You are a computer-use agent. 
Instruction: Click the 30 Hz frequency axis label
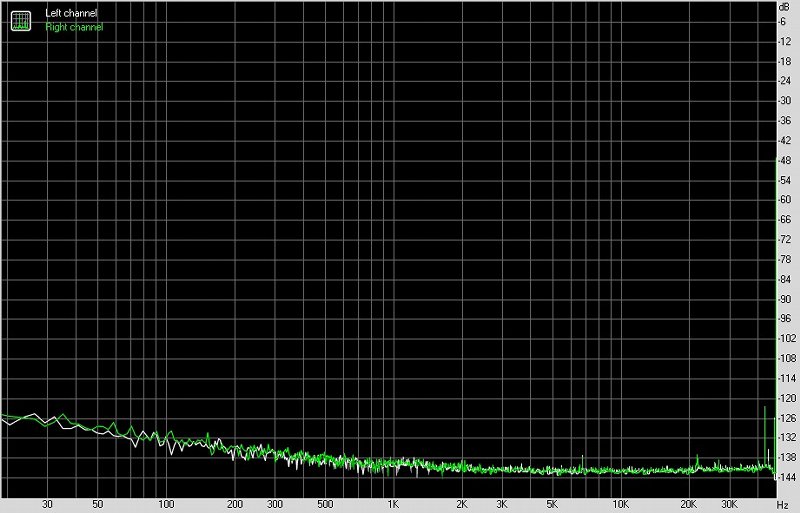coord(47,505)
